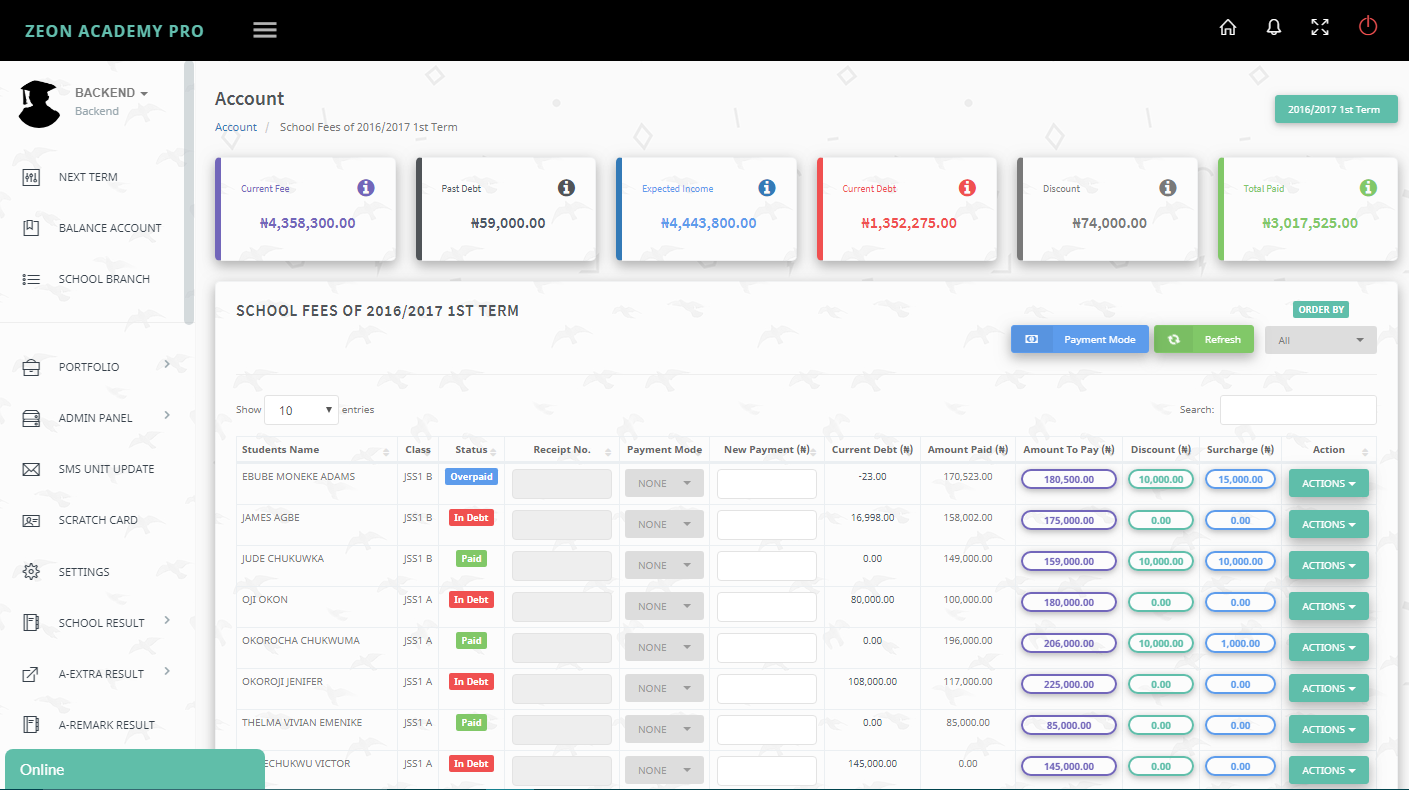Viewport: 1409px width, 790px height.
Task: Click the home icon in top bar
Action: pyautogui.click(x=1228, y=28)
